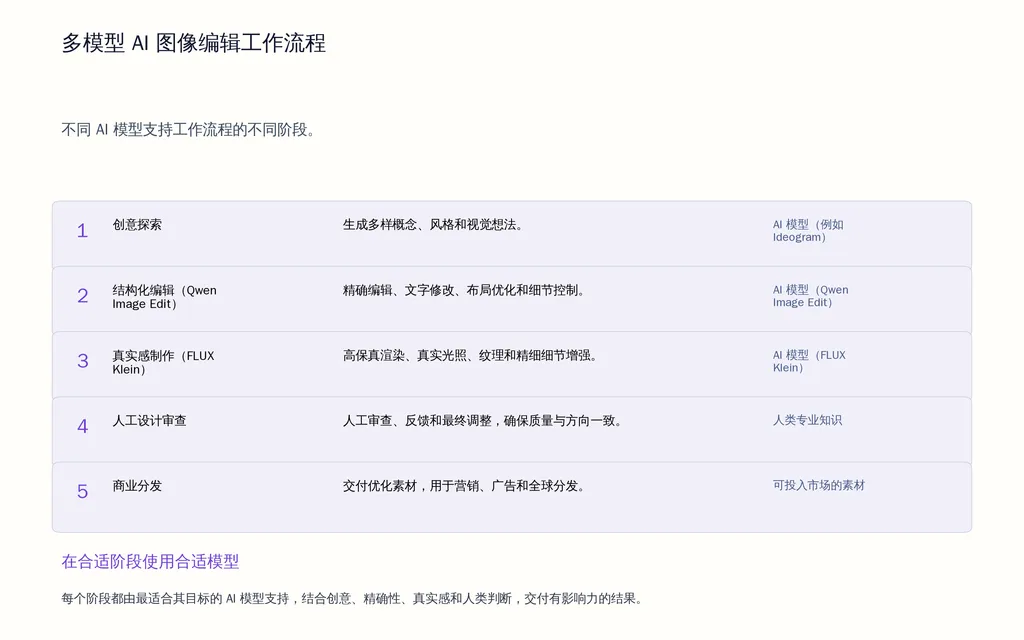Click description 生成多样概念、风格和视觉想法
The image size is (1024, 640).
coord(432,225)
